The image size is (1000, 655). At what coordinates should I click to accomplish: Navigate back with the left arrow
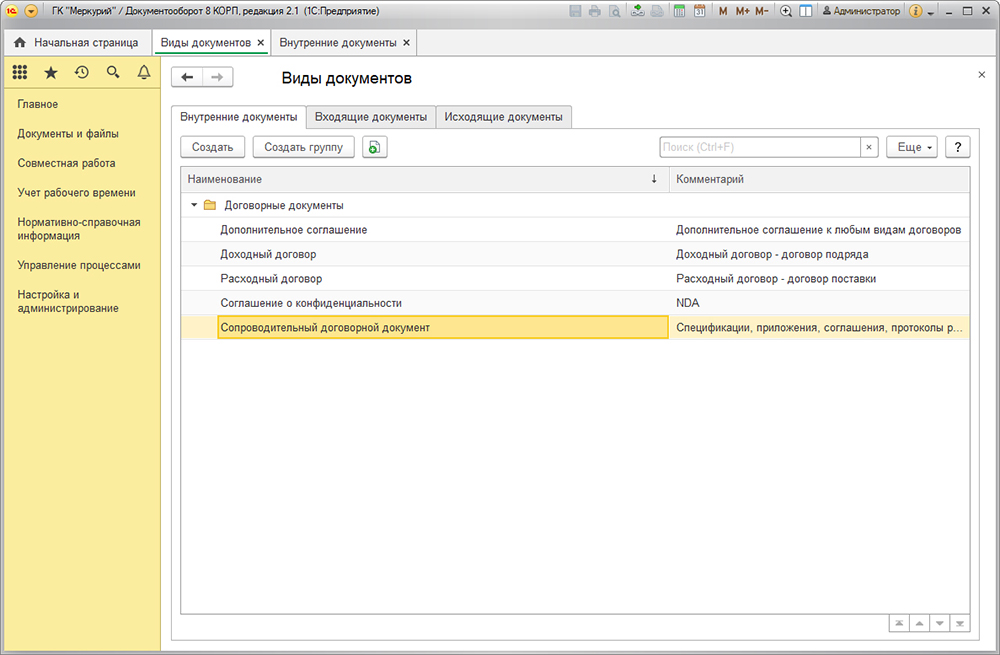point(187,78)
